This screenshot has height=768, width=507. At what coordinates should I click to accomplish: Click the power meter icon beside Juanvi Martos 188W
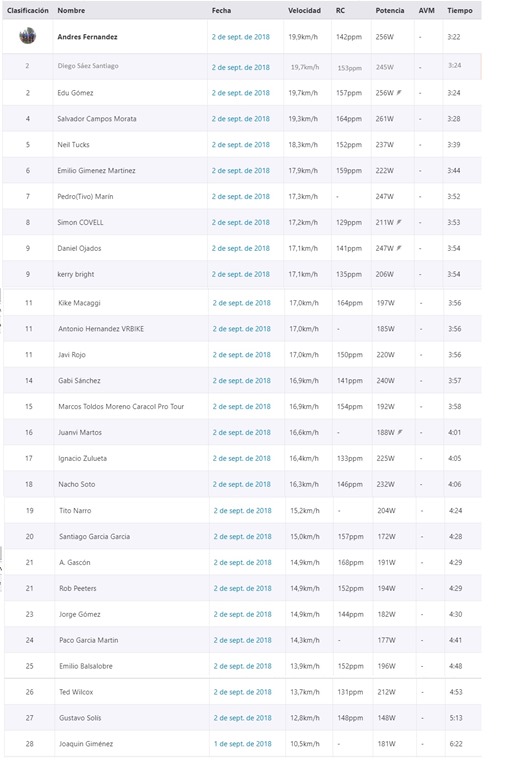(x=400, y=432)
